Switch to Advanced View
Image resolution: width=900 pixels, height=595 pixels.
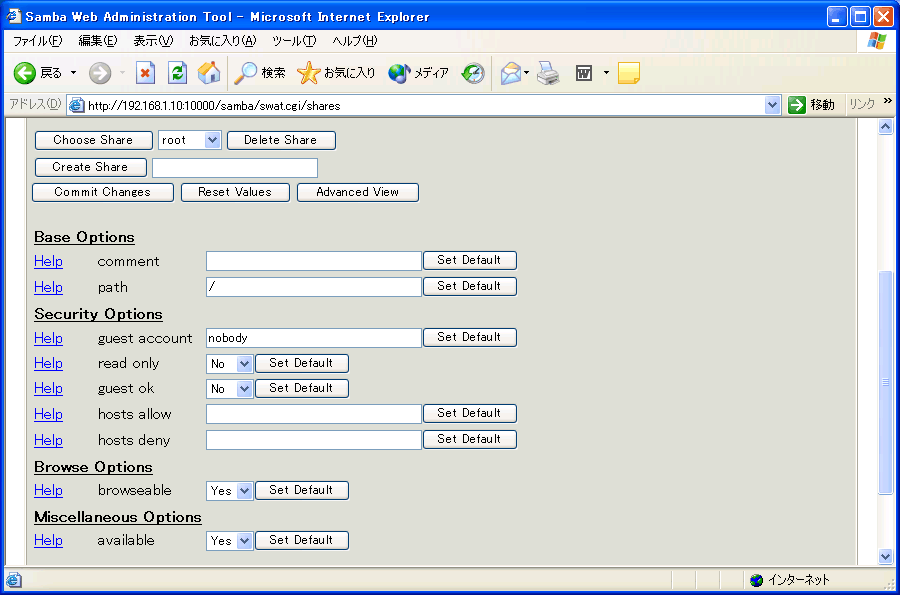tap(358, 192)
